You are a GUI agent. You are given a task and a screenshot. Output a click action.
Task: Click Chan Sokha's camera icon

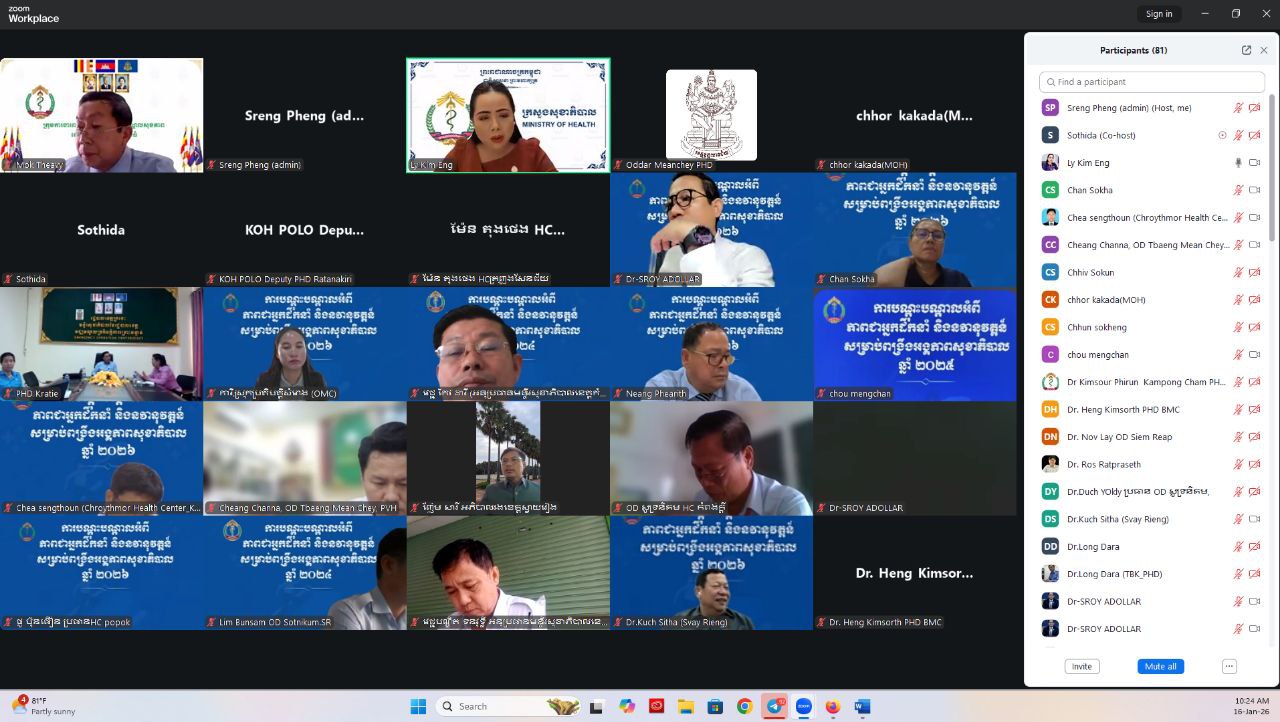(1254, 190)
